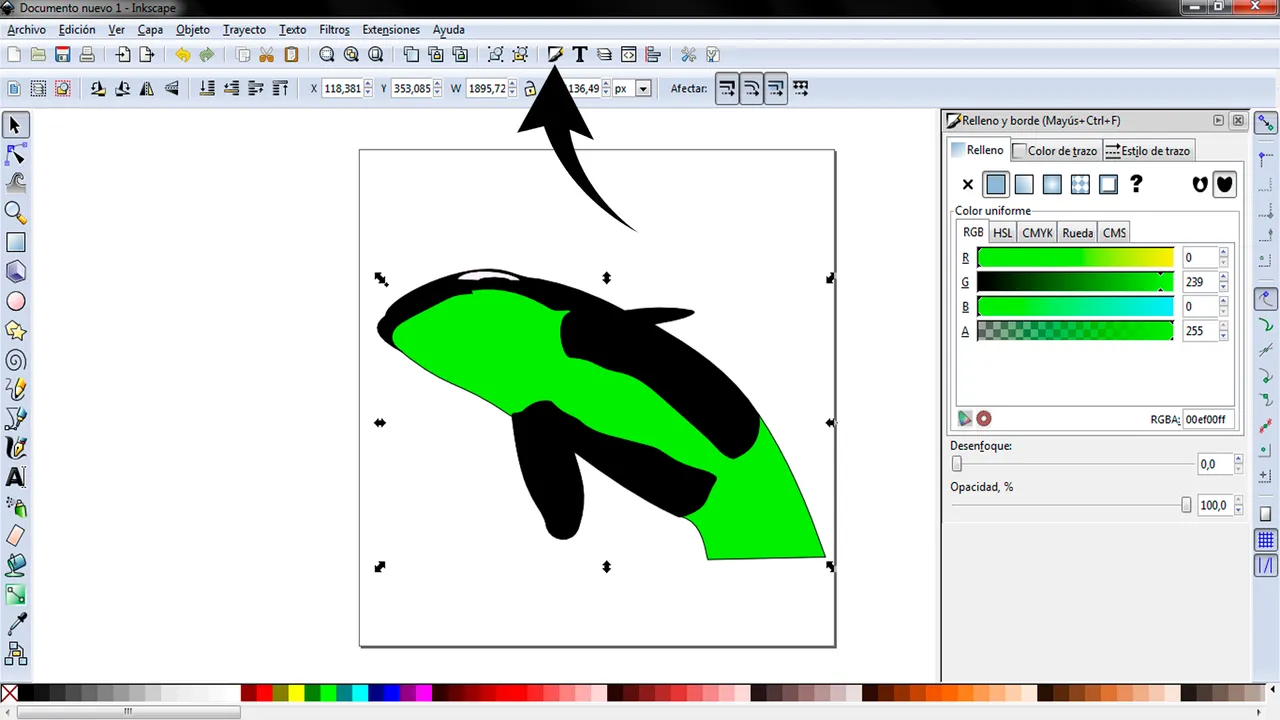Select the Rectangle tool
The height and width of the screenshot is (720, 1280).
click(x=15, y=242)
